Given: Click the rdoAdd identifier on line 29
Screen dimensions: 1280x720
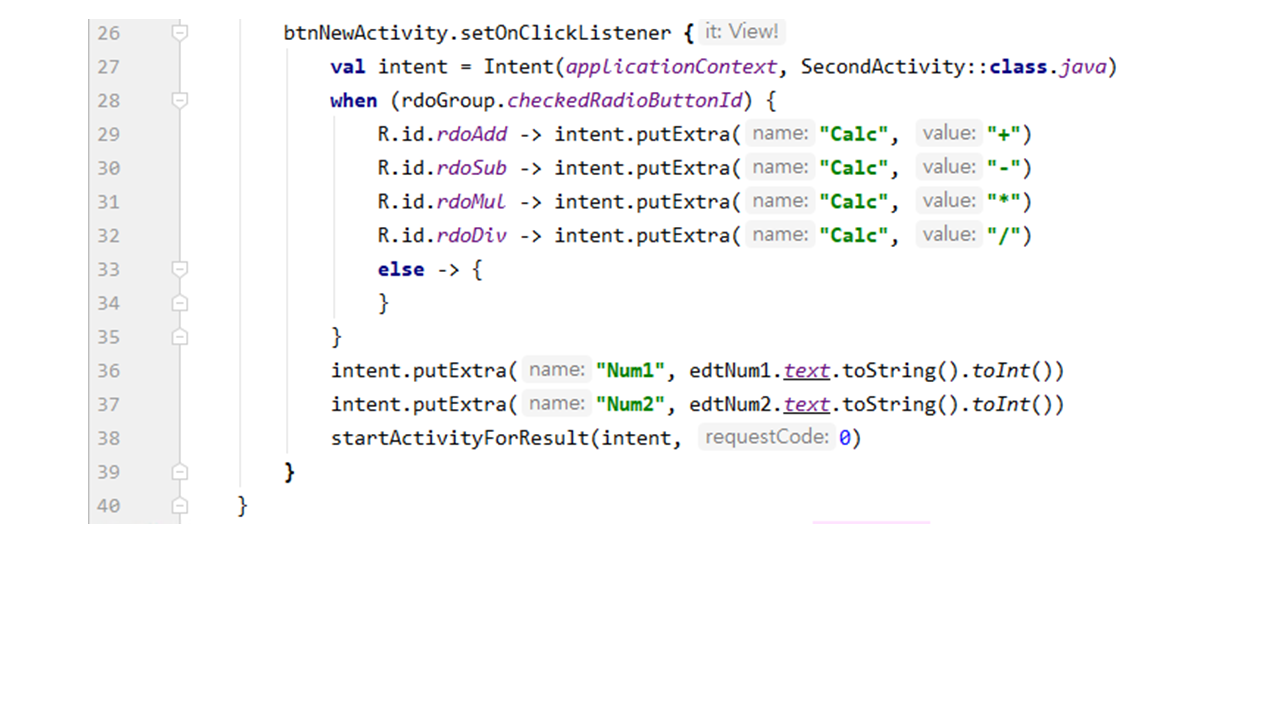Looking at the screenshot, I should 472,134.
